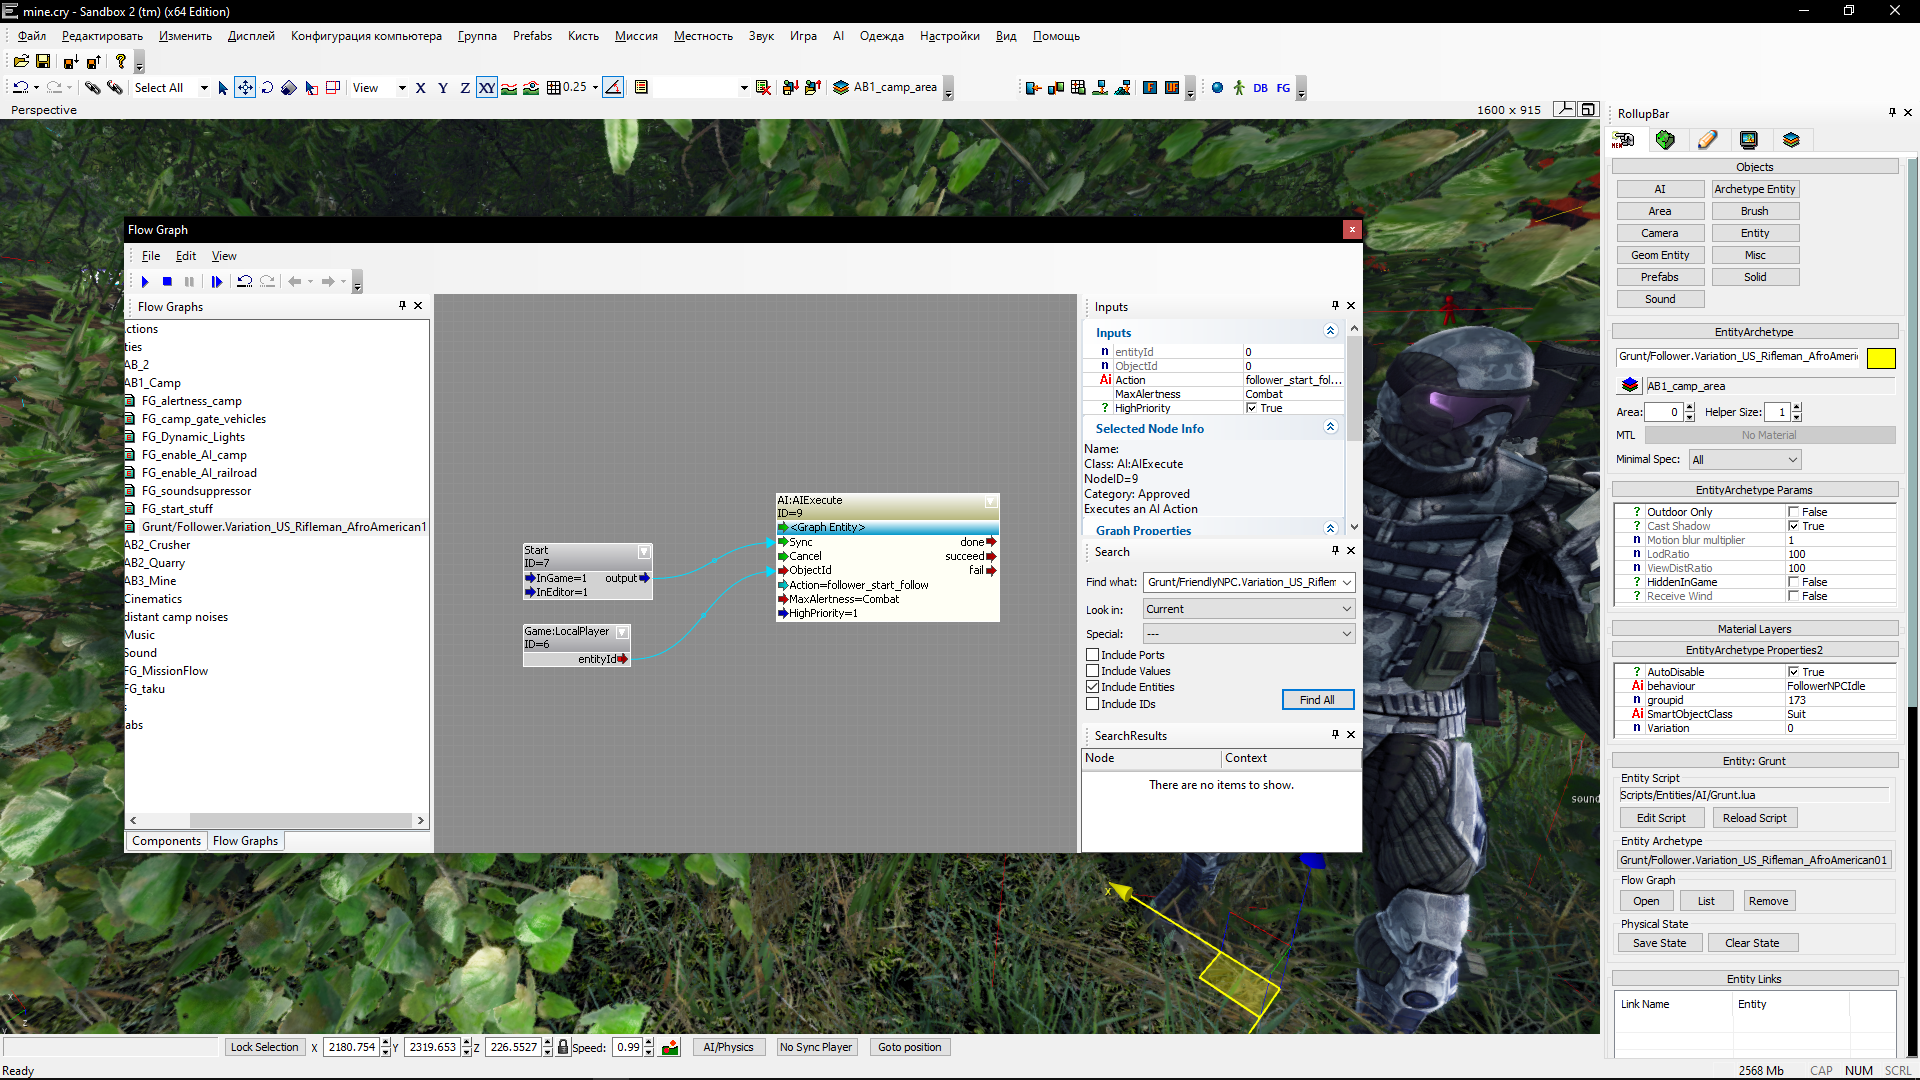Click the Save file icon
The height and width of the screenshot is (1080, 1920).
tap(43, 62)
